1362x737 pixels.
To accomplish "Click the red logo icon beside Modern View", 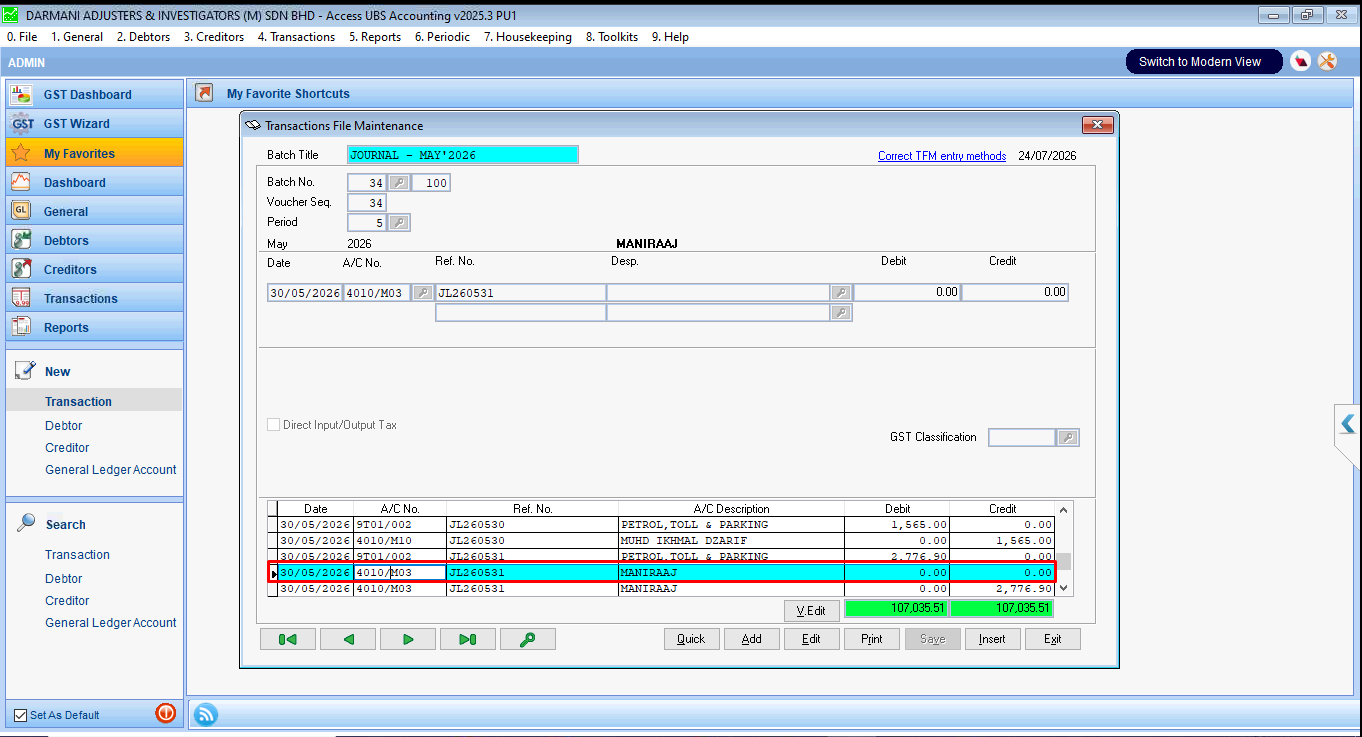I will click(1300, 62).
